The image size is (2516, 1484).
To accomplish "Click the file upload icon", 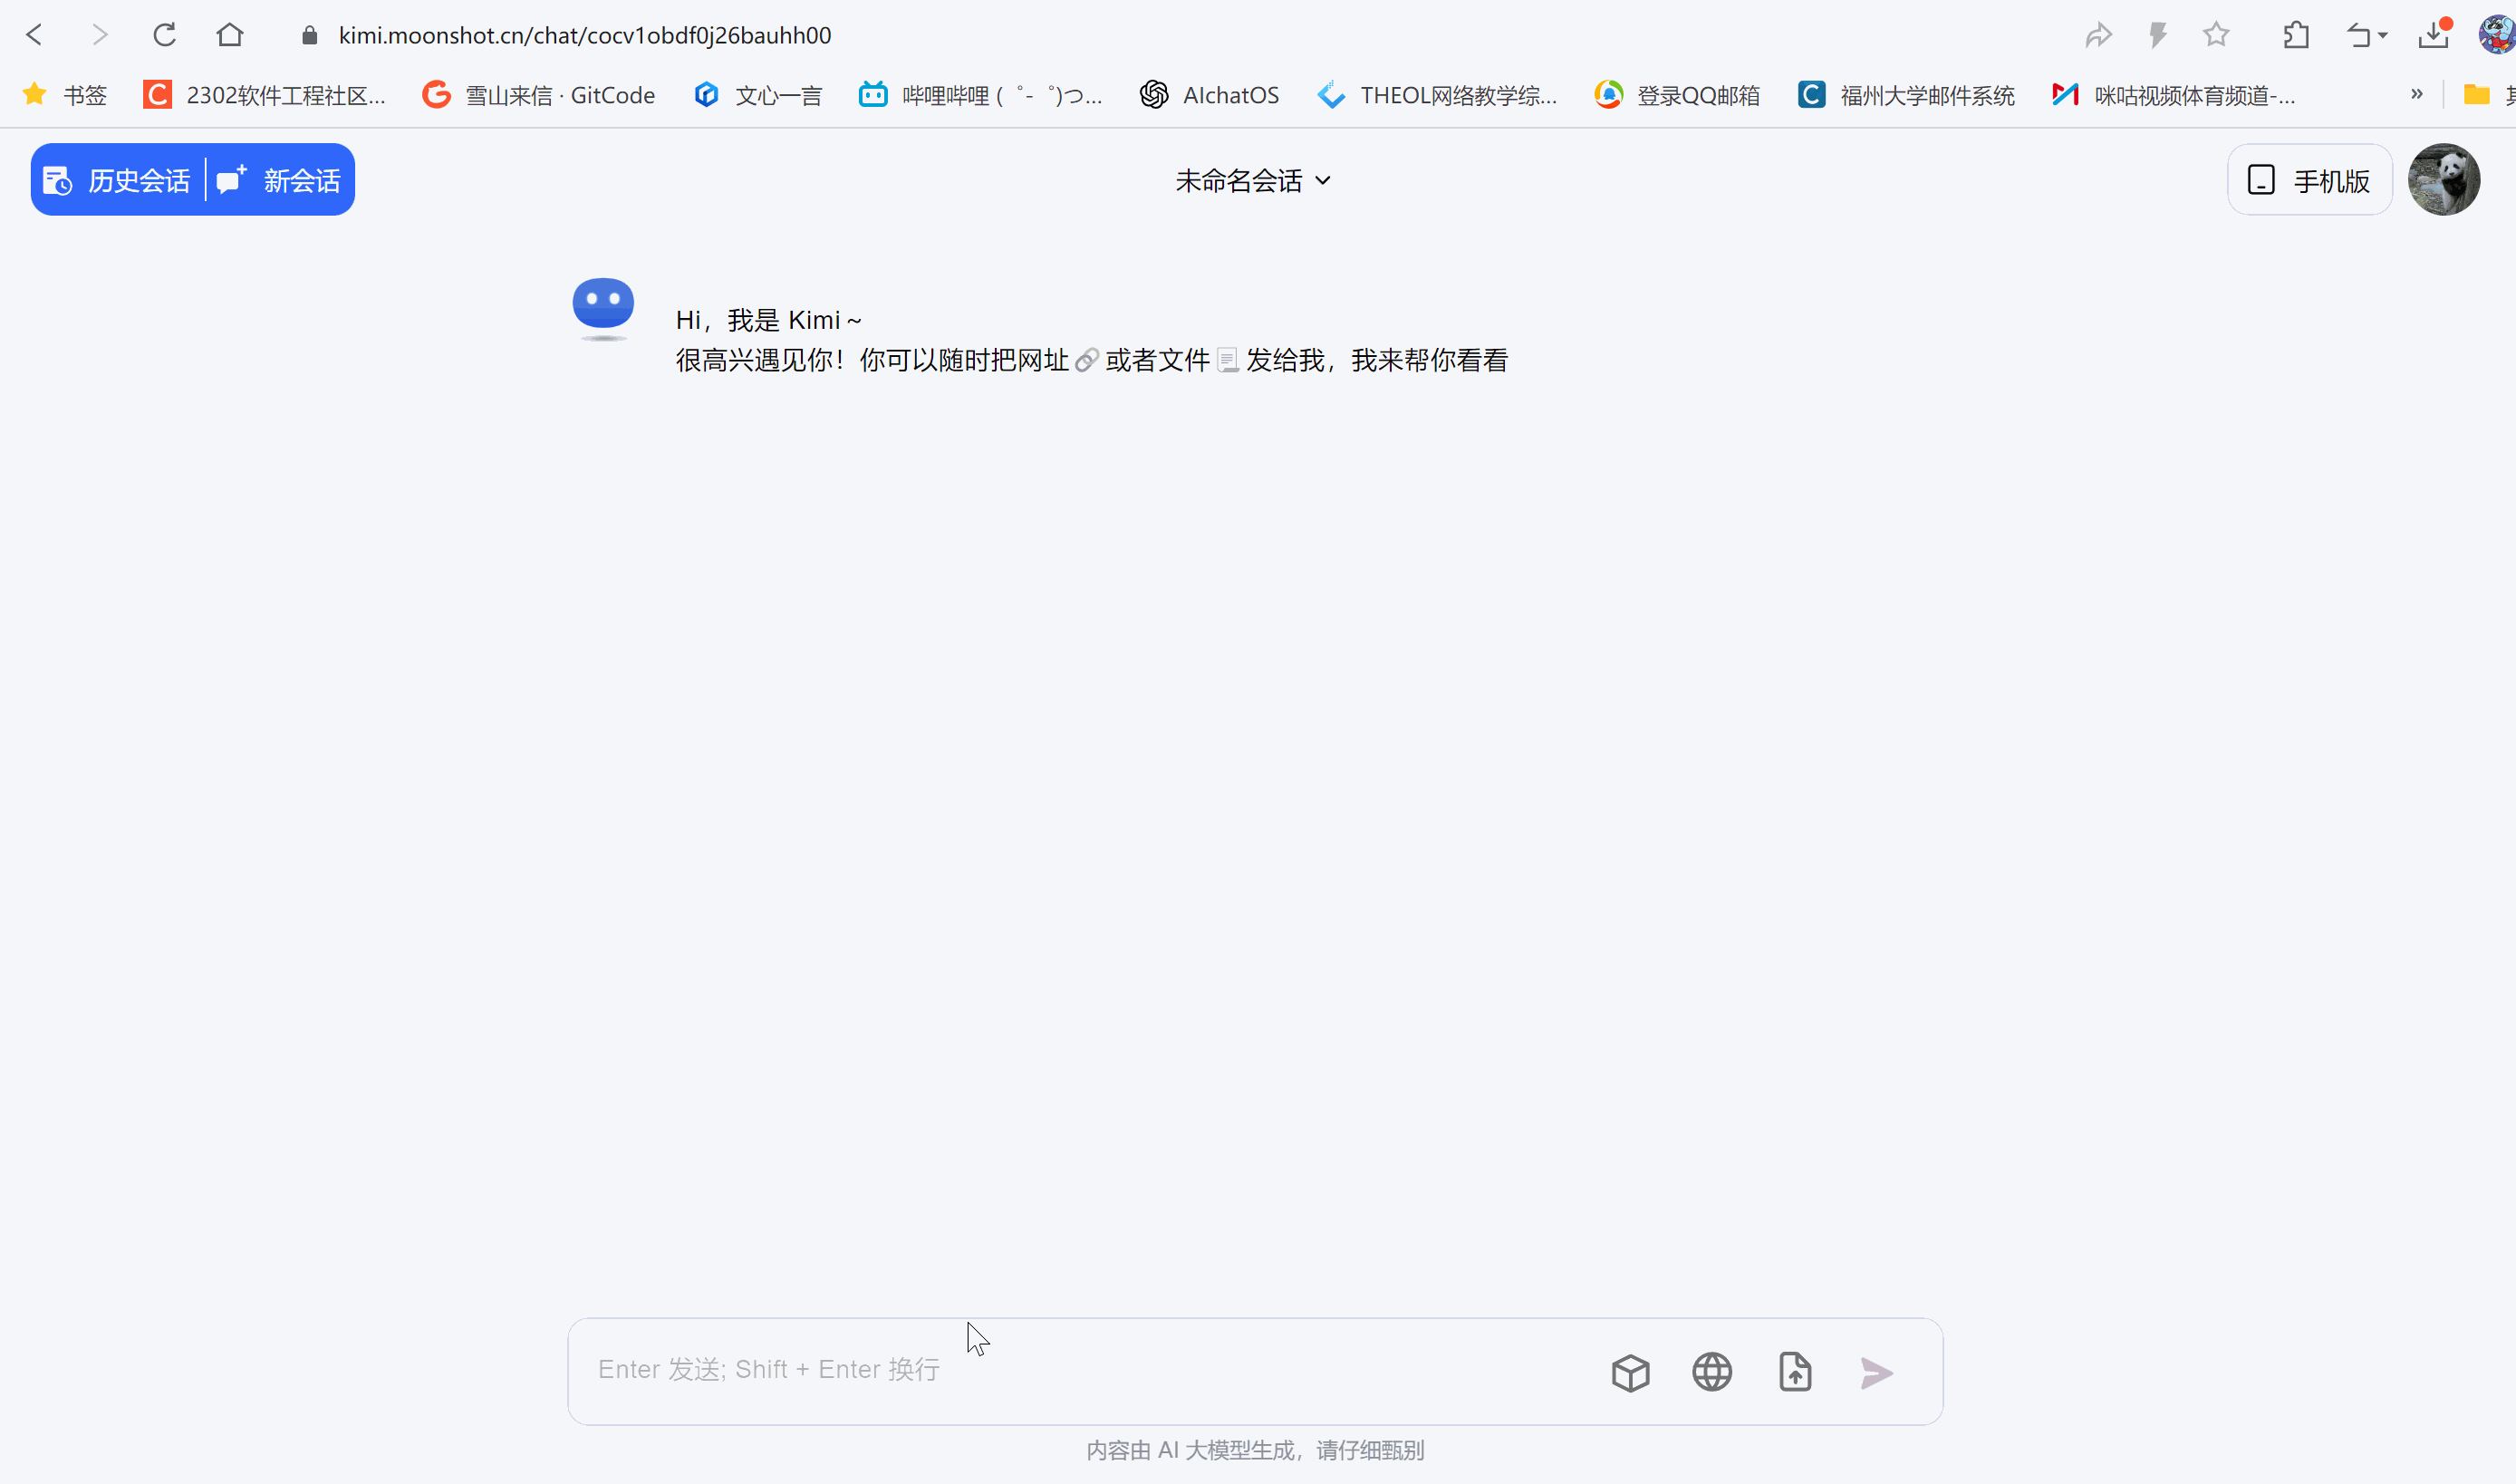I will [1795, 1373].
